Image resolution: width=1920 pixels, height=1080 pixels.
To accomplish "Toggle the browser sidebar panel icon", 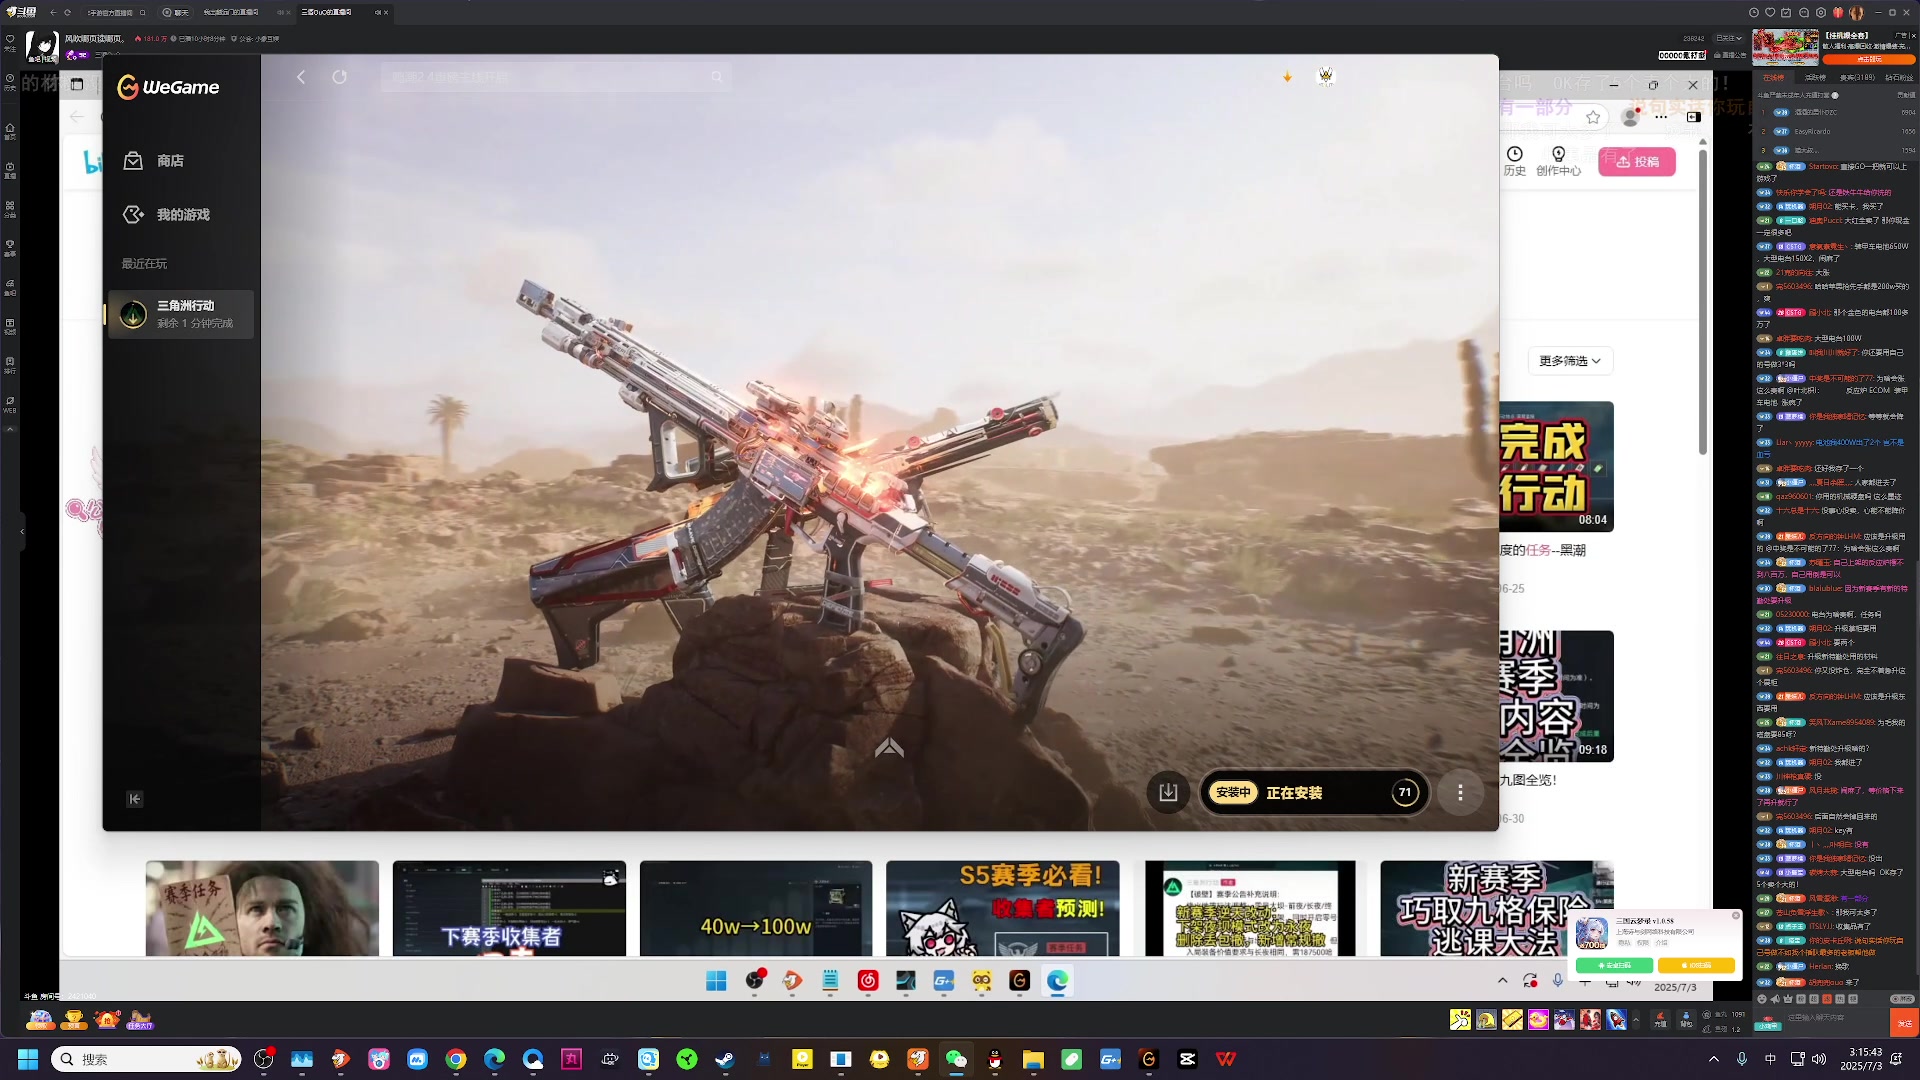I will coord(1693,117).
